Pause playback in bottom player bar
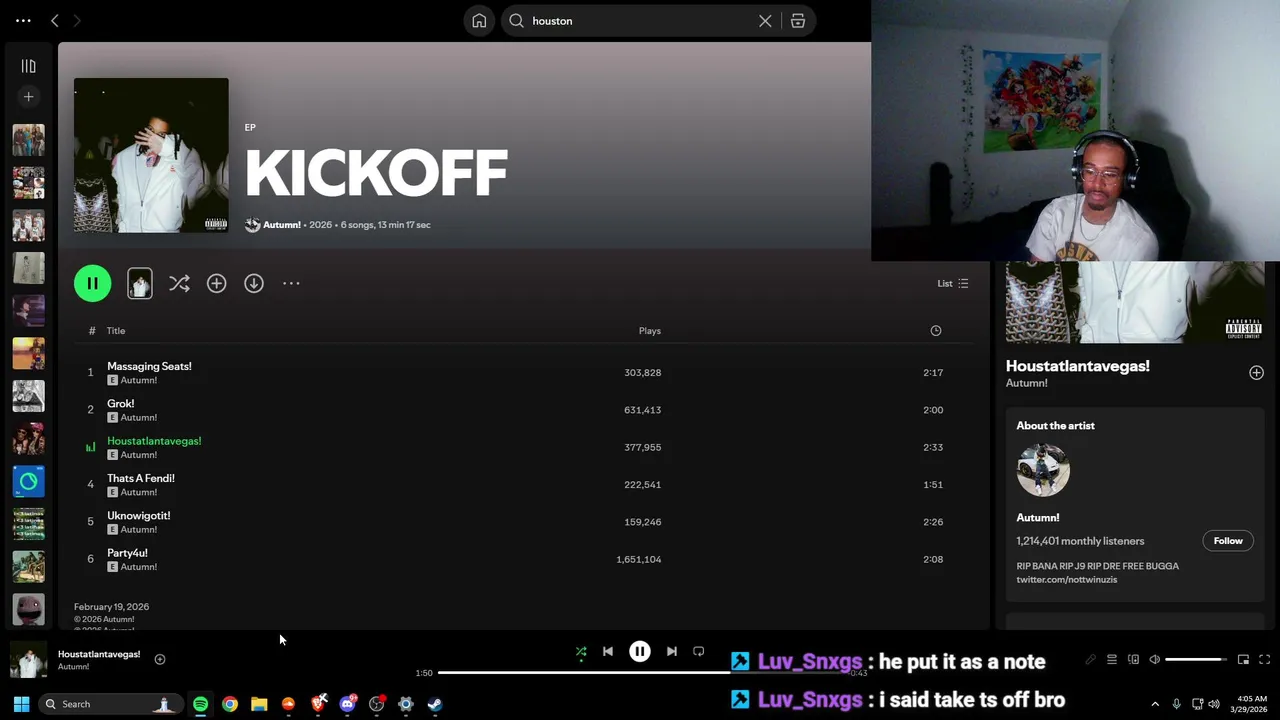Image resolution: width=1280 pixels, height=720 pixels. click(640, 651)
